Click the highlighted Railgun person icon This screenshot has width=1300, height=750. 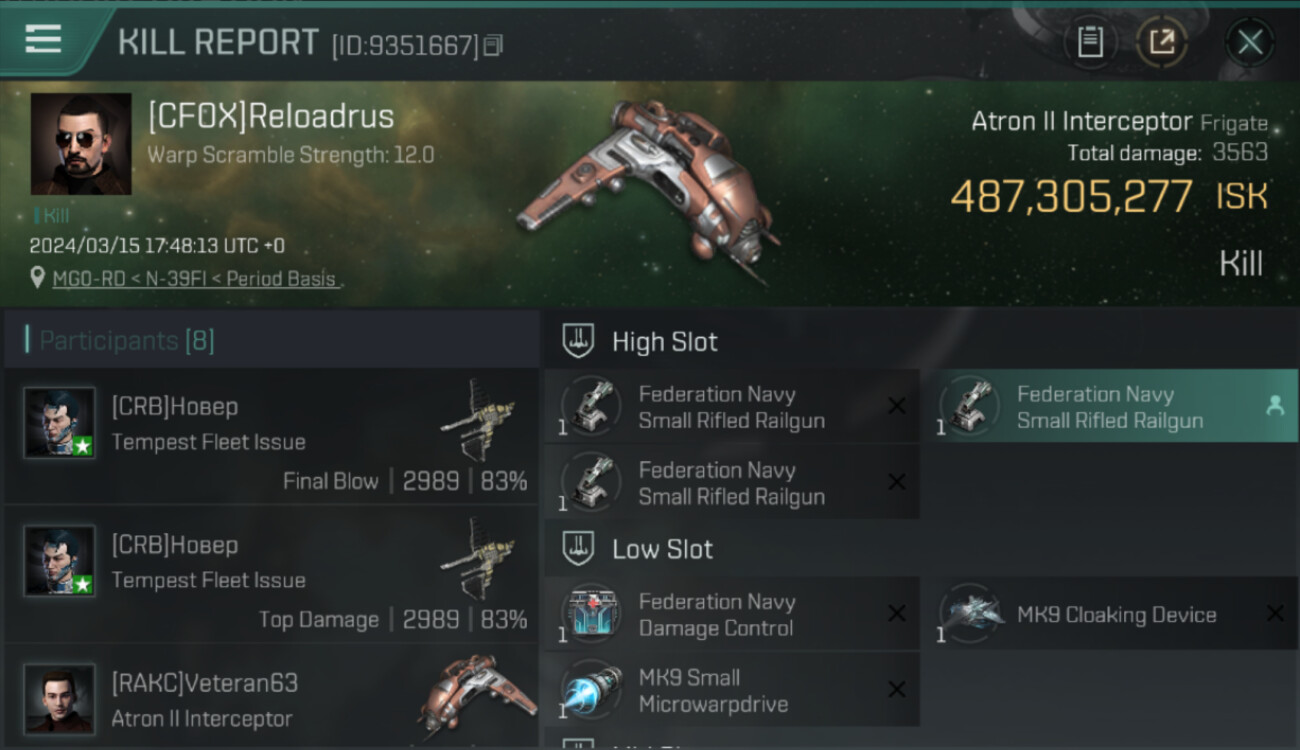pyautogui.click(x=1275, y=405)
